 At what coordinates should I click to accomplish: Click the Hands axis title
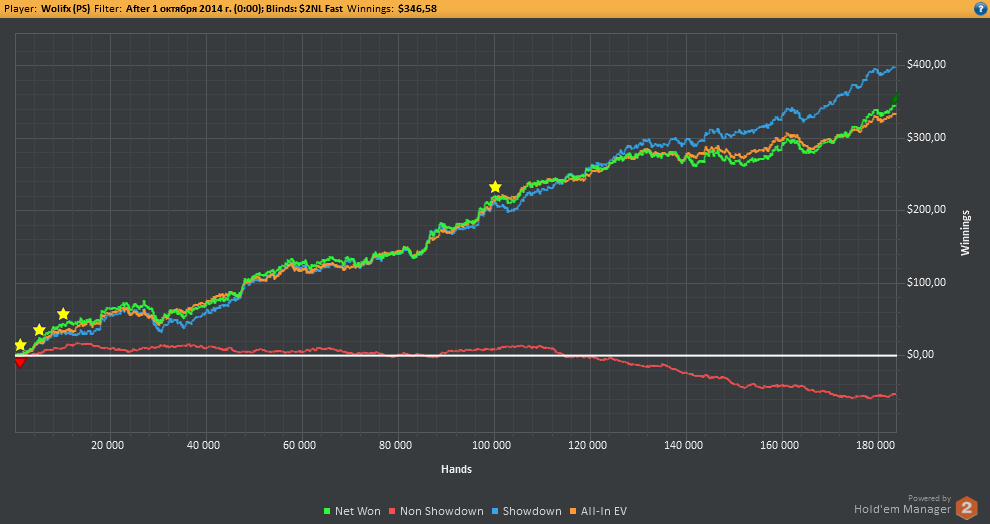456,469
